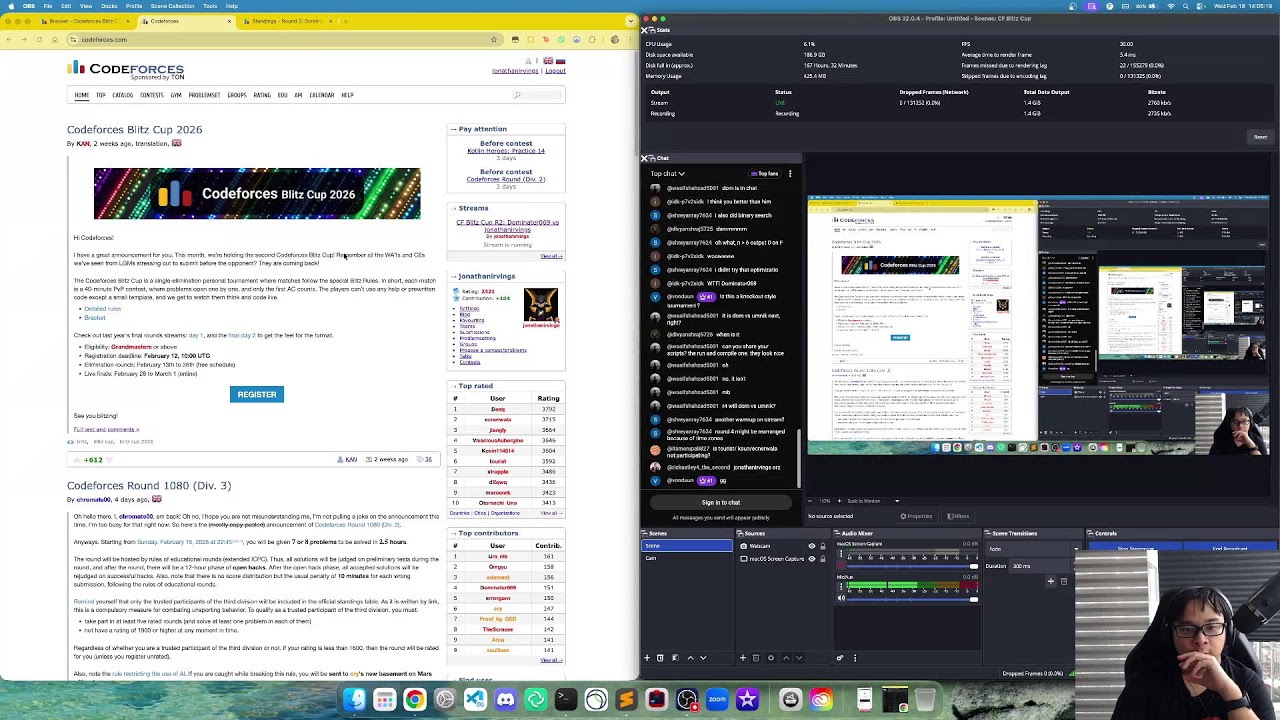This screenshot has width=1280, height=720.
Task: Open source Filters button in OBS
Action: click(958, 517)
